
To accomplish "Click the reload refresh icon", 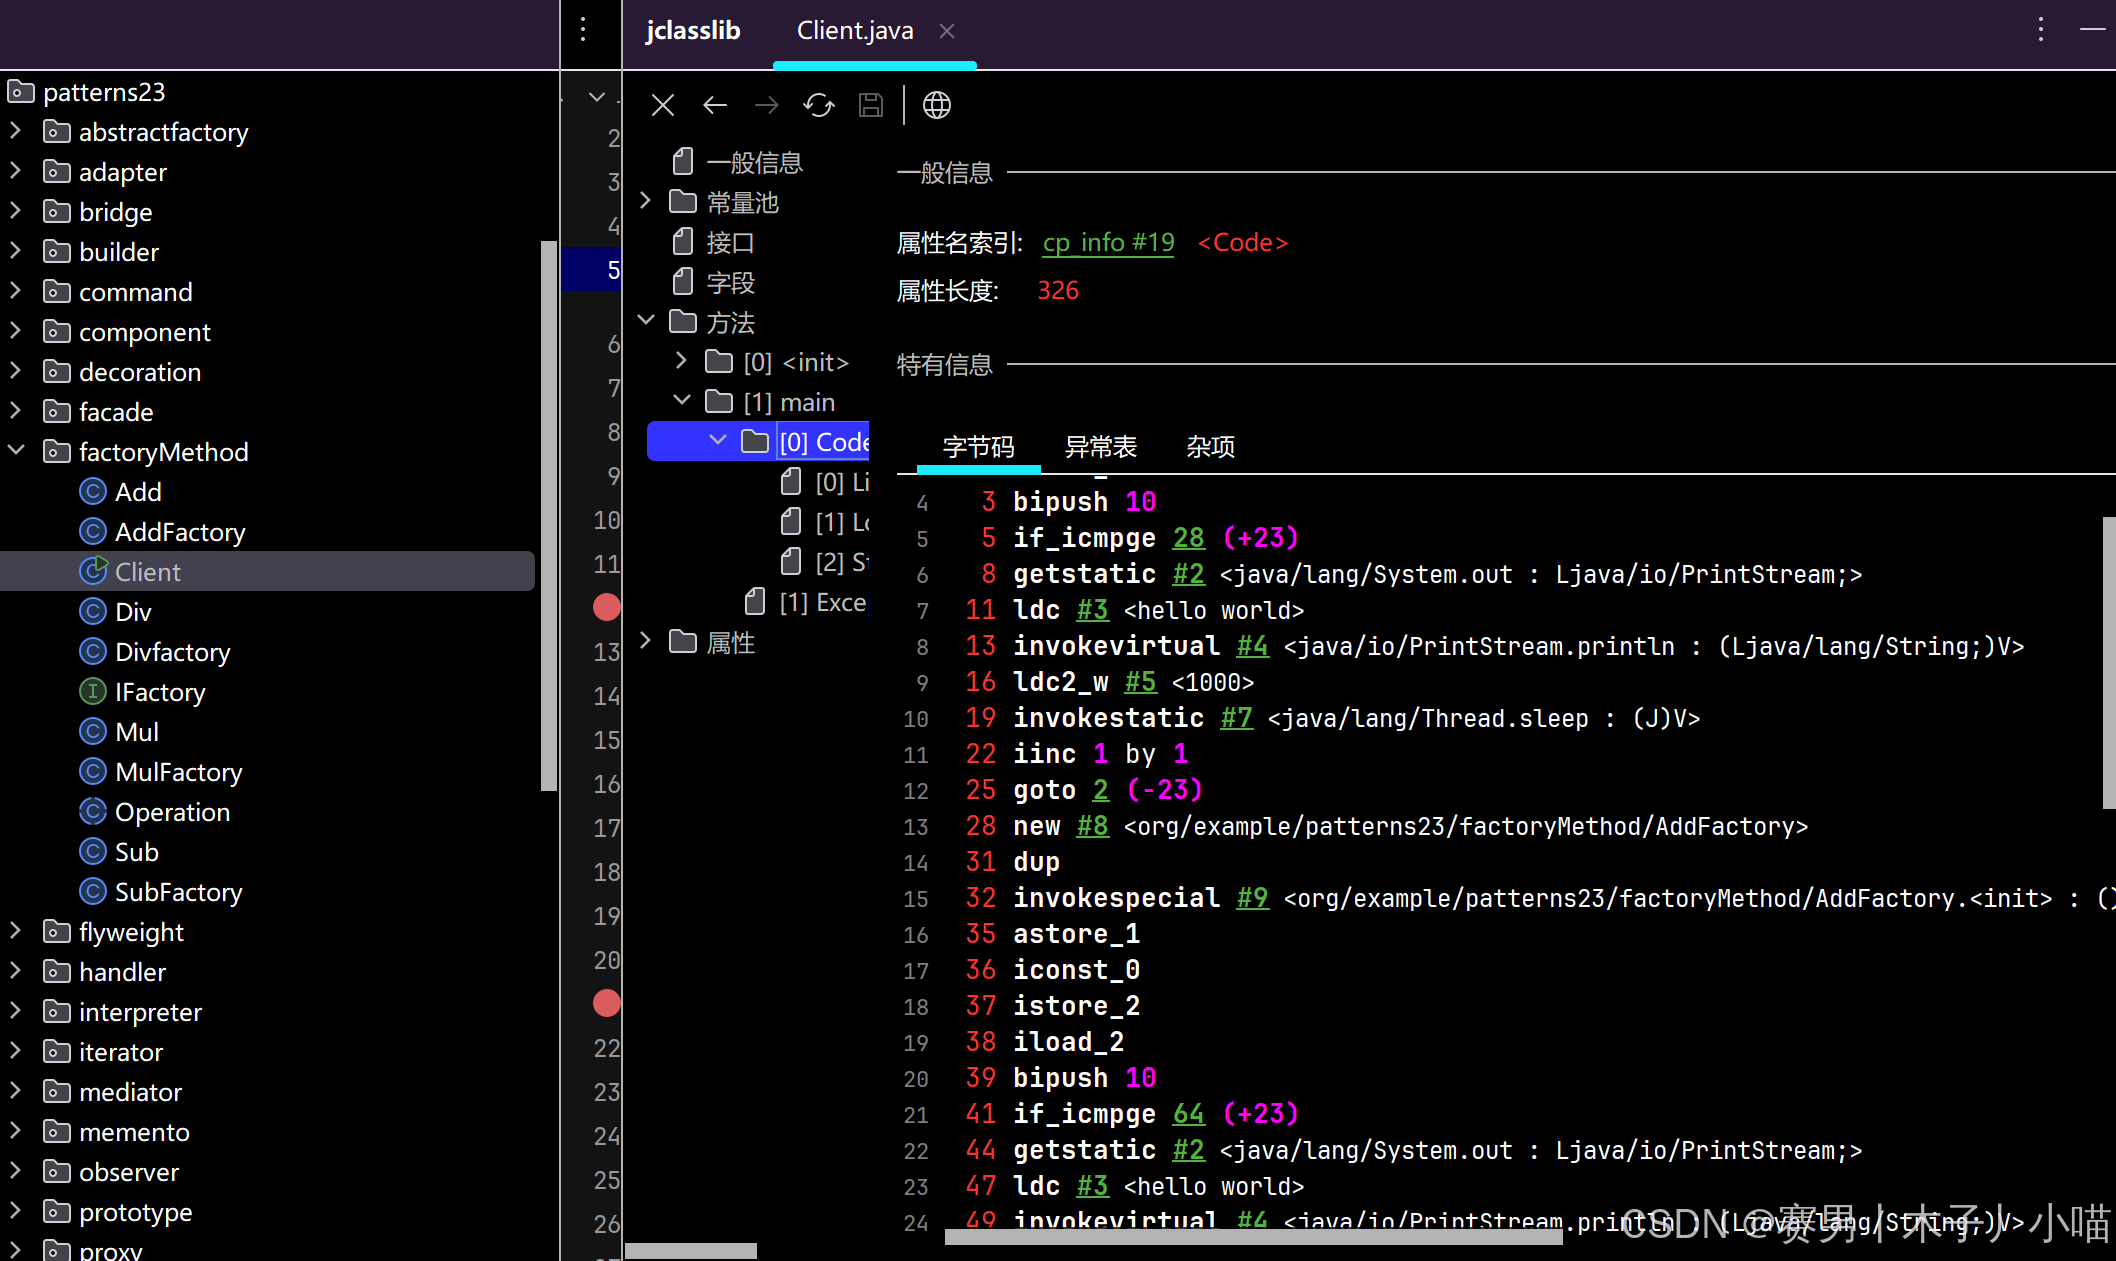I will [x=818, y=105].
